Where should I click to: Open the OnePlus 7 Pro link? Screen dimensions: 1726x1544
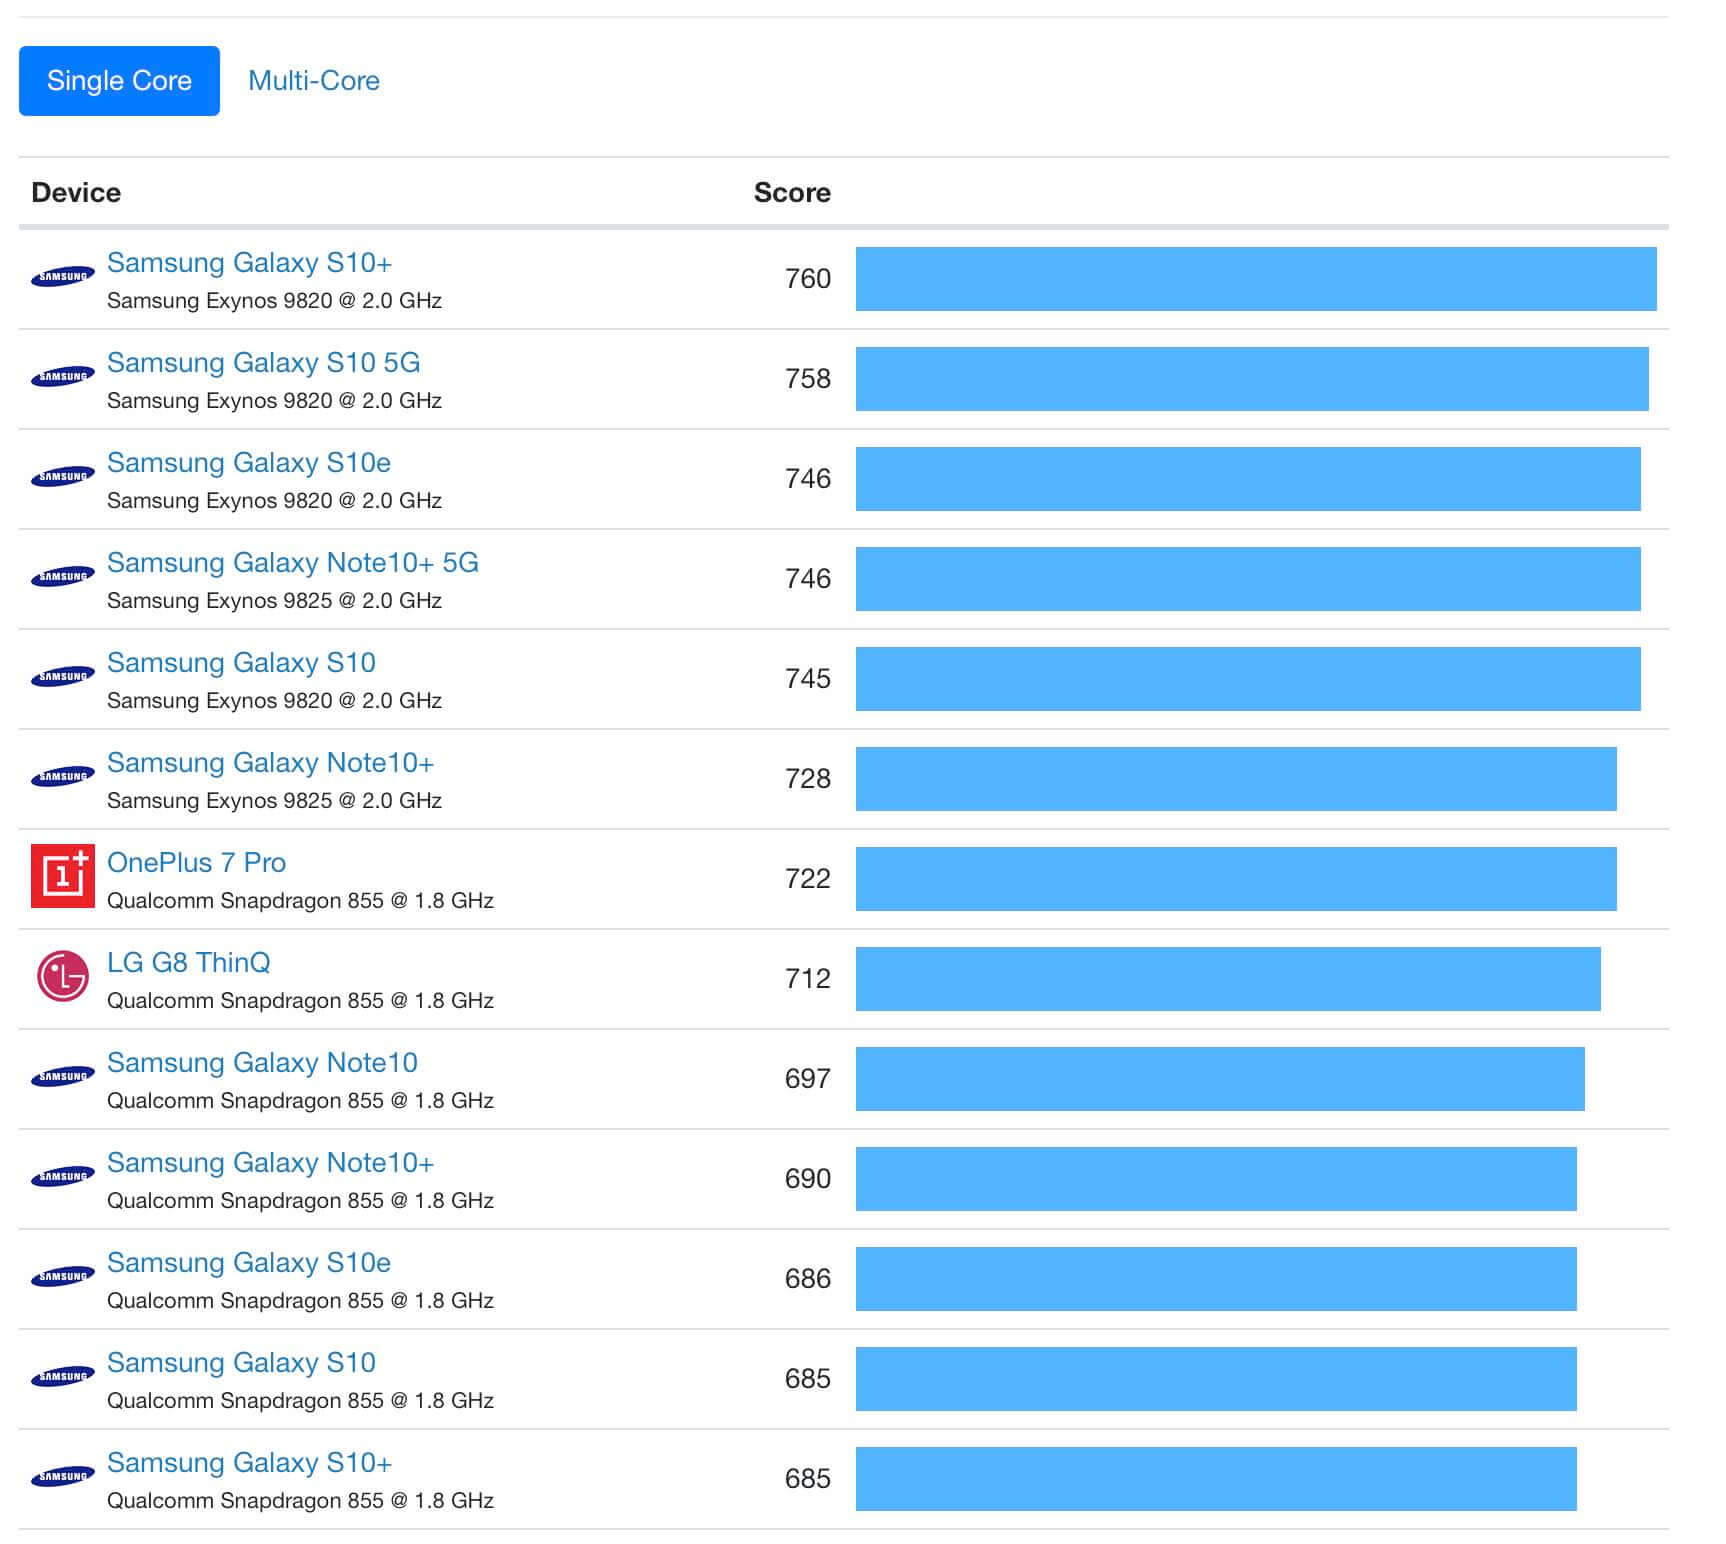point(196,862)
